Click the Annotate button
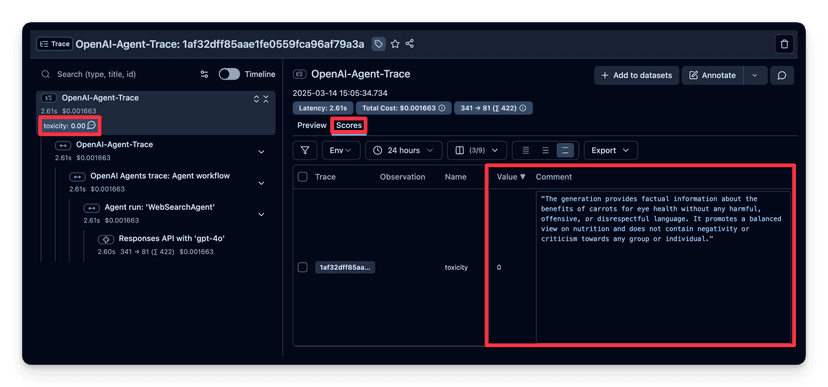 click(713, 75)
